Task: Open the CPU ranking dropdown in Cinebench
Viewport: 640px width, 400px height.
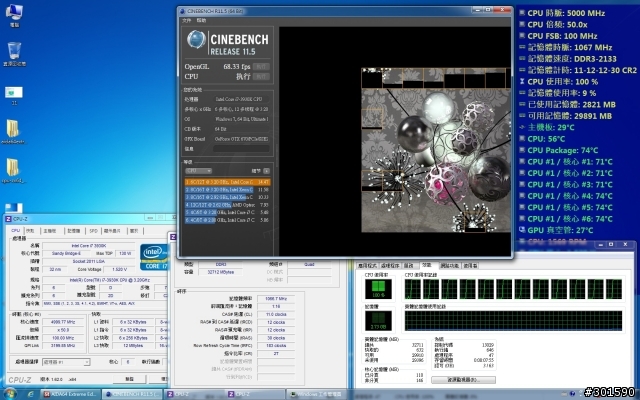Action: (198, 171)
